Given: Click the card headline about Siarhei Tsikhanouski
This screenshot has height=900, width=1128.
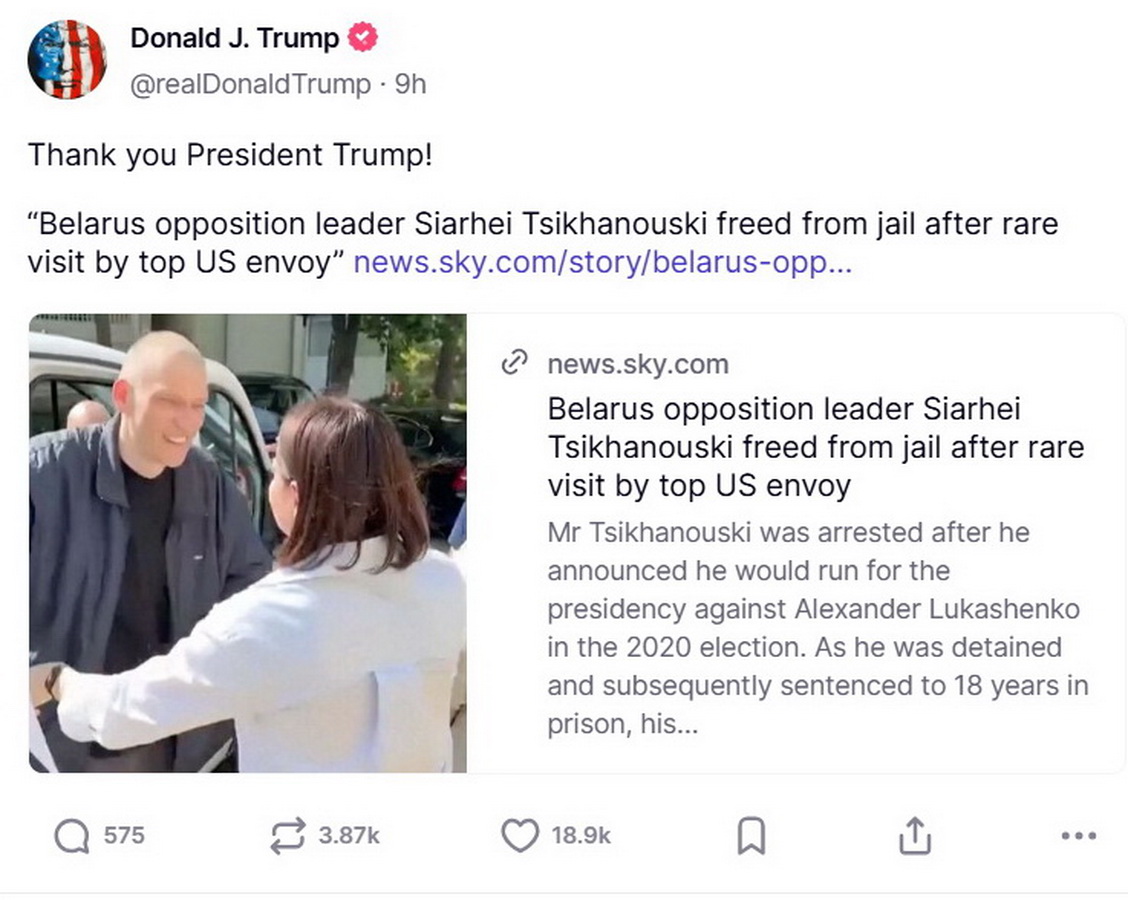Looking at the screenshot, I should pos(815,447).
